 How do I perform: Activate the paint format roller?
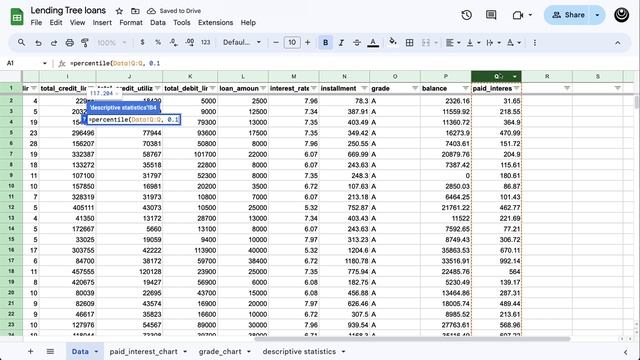[85, 42]
